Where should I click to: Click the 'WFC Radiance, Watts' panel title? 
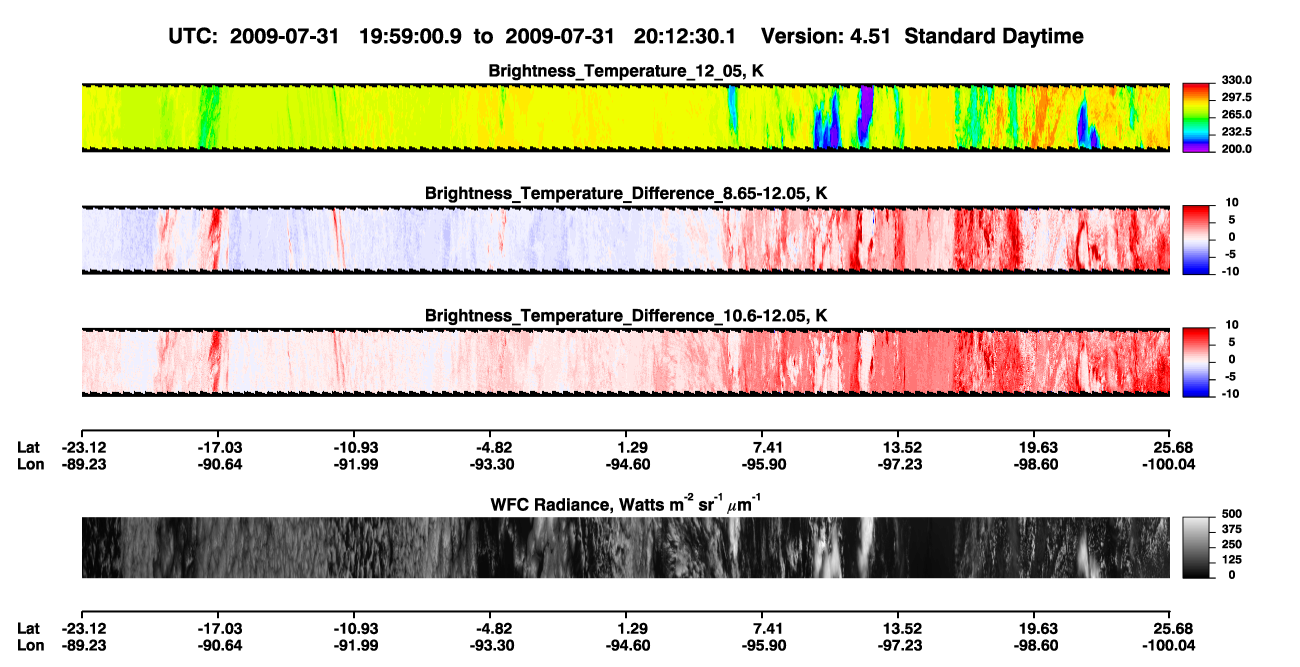(626, 503)
